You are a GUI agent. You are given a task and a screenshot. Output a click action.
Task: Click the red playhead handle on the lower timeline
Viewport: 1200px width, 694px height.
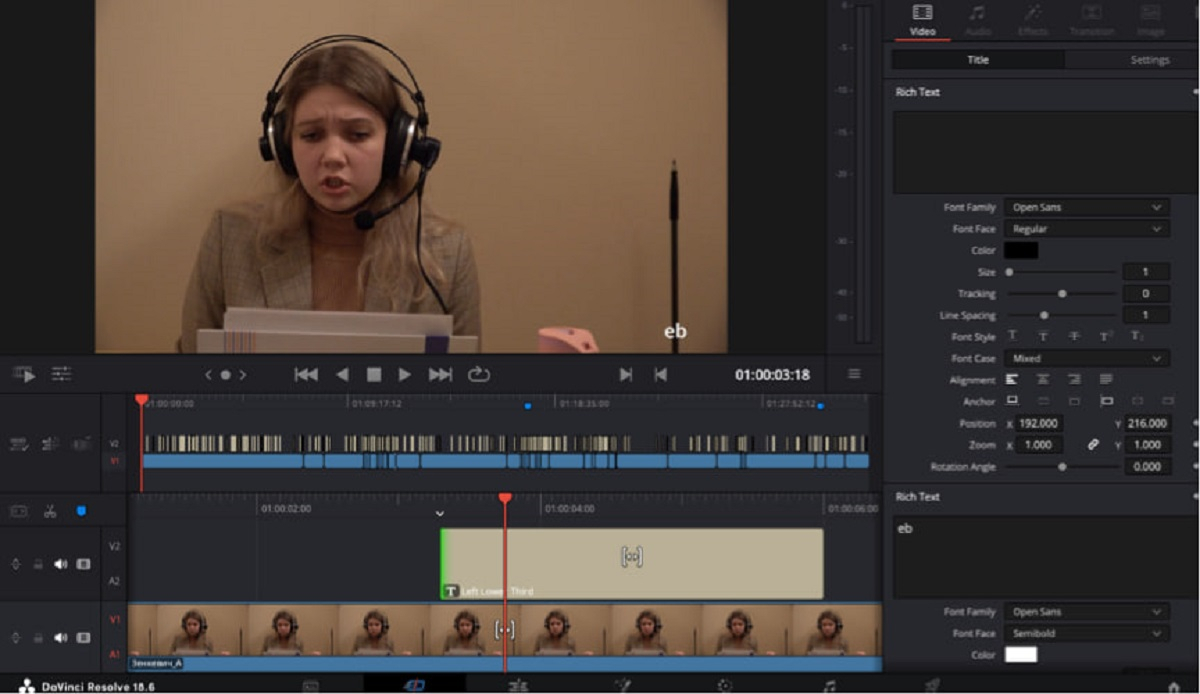pos(505,497)
